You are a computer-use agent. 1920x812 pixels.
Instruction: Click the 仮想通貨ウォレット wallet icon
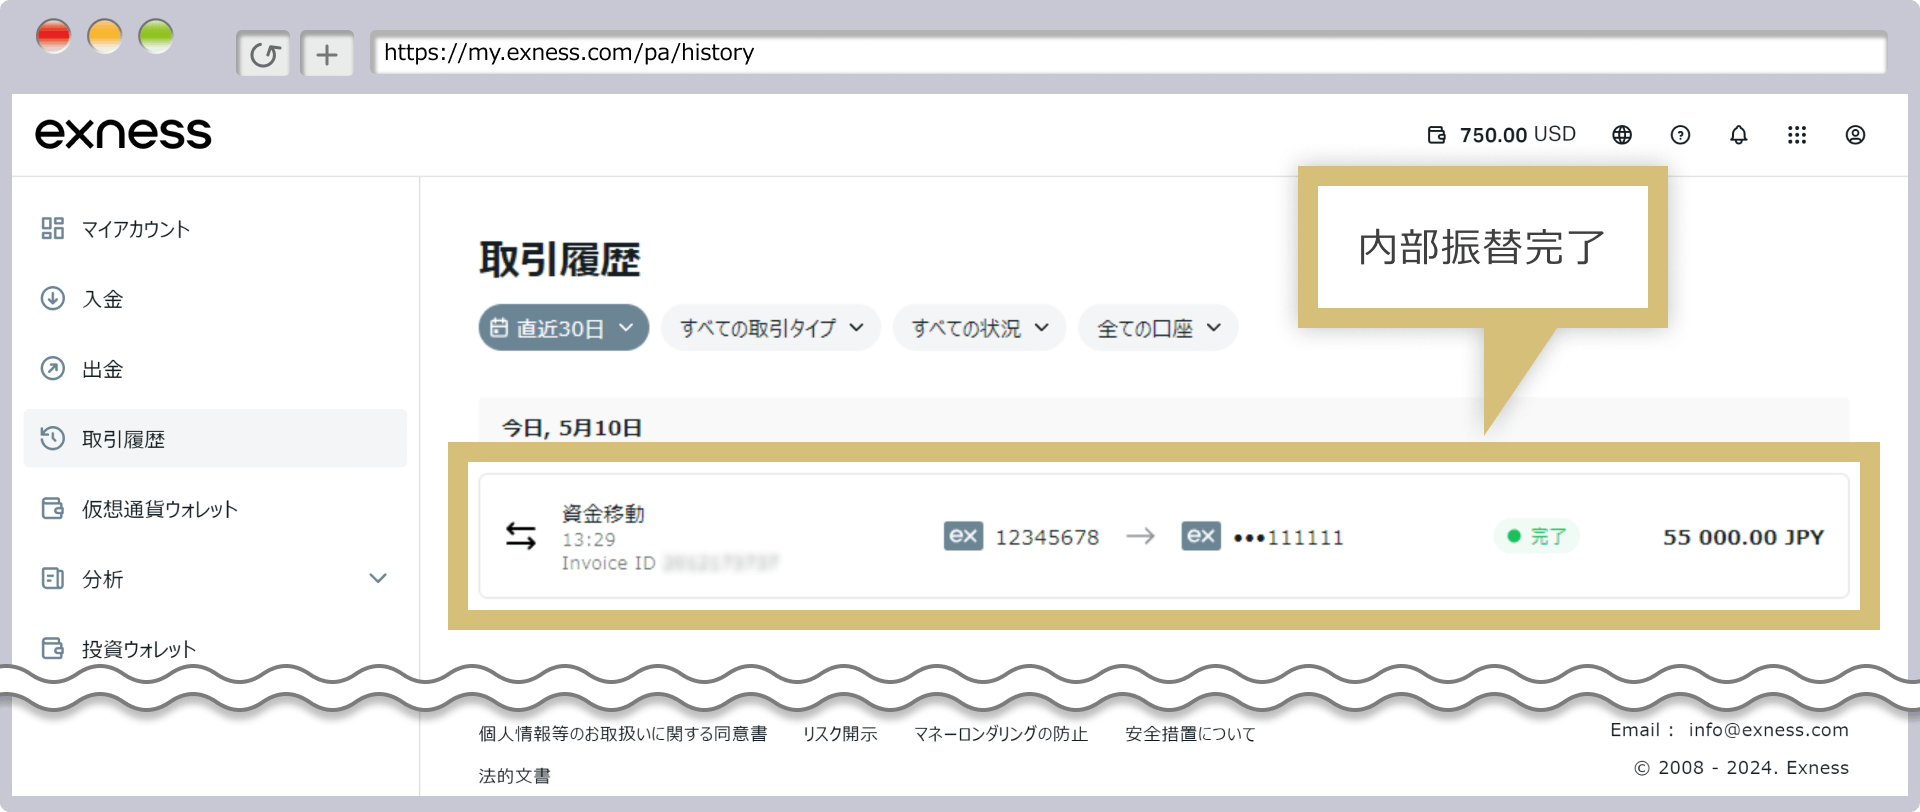53,509
